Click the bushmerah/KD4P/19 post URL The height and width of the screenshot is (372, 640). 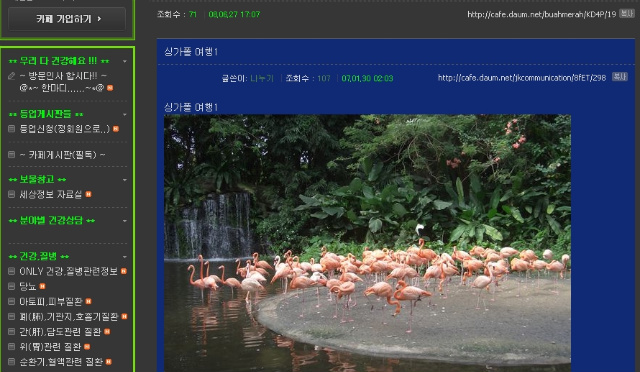[x=542, y=14]
